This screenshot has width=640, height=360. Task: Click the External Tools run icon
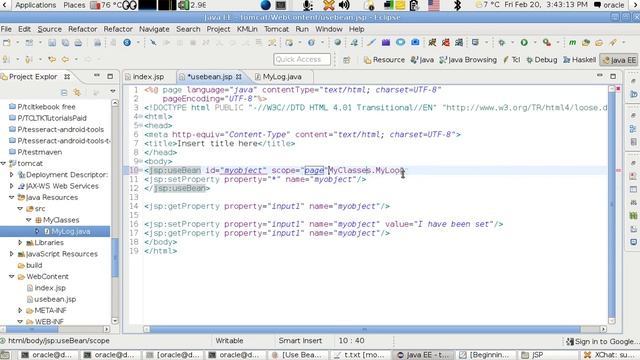point(547,42)
